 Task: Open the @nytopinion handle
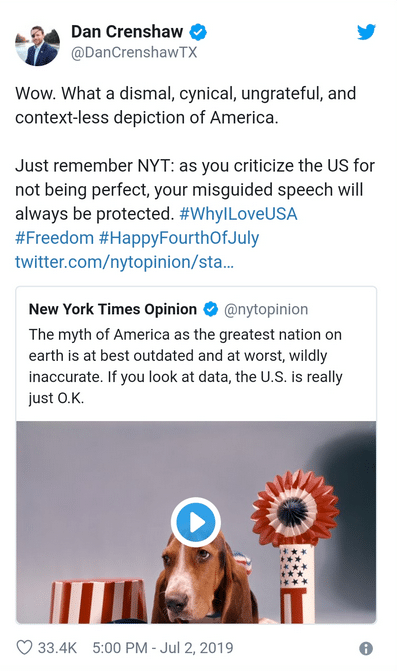click(266, 309)
